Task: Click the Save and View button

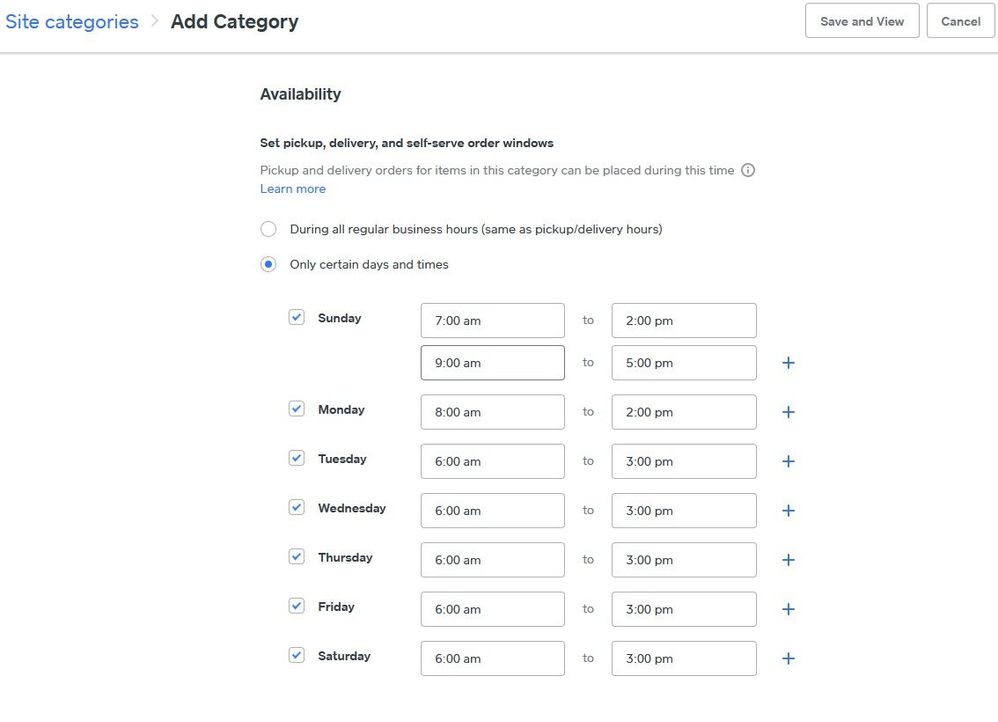Action: 861,21
